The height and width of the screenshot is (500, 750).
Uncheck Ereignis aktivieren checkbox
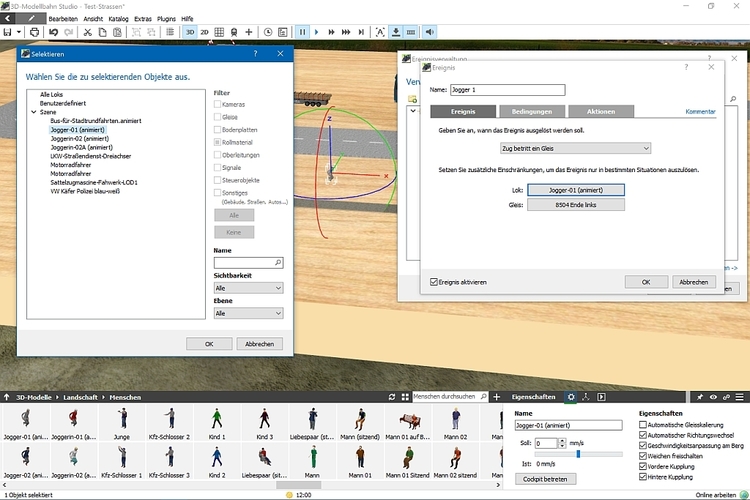click(x=433, y=282)
